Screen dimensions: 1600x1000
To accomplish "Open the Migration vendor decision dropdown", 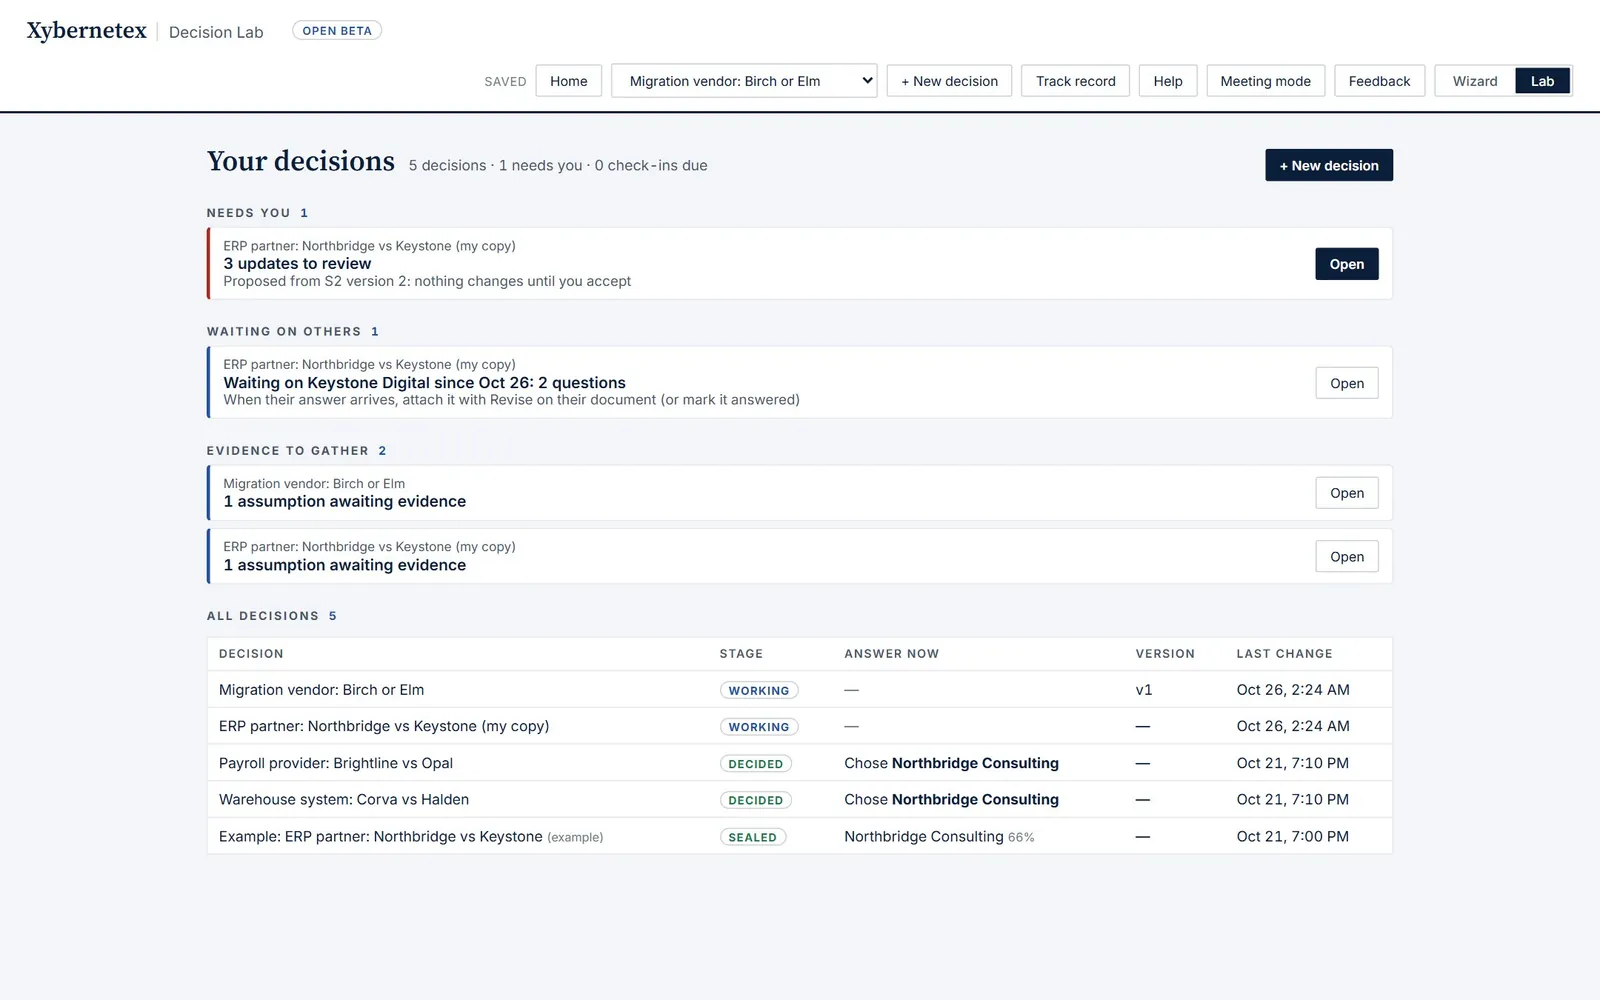I will click(x=744, y=81).
